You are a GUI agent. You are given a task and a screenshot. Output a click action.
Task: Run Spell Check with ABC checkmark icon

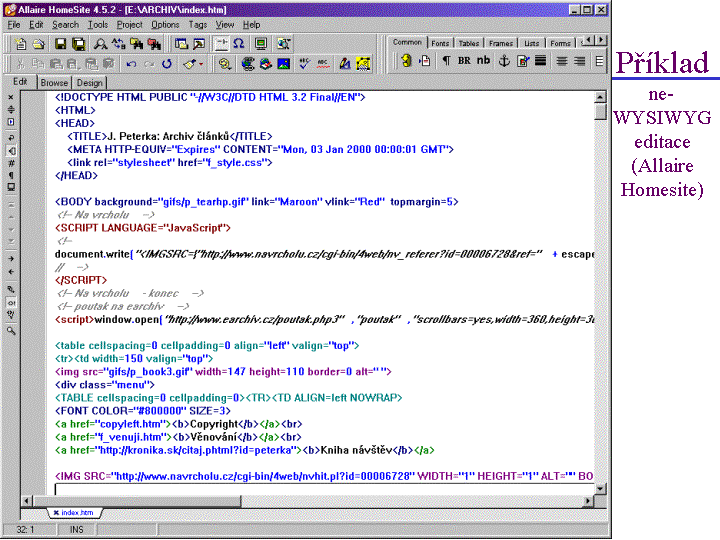(x=304, y=64)
